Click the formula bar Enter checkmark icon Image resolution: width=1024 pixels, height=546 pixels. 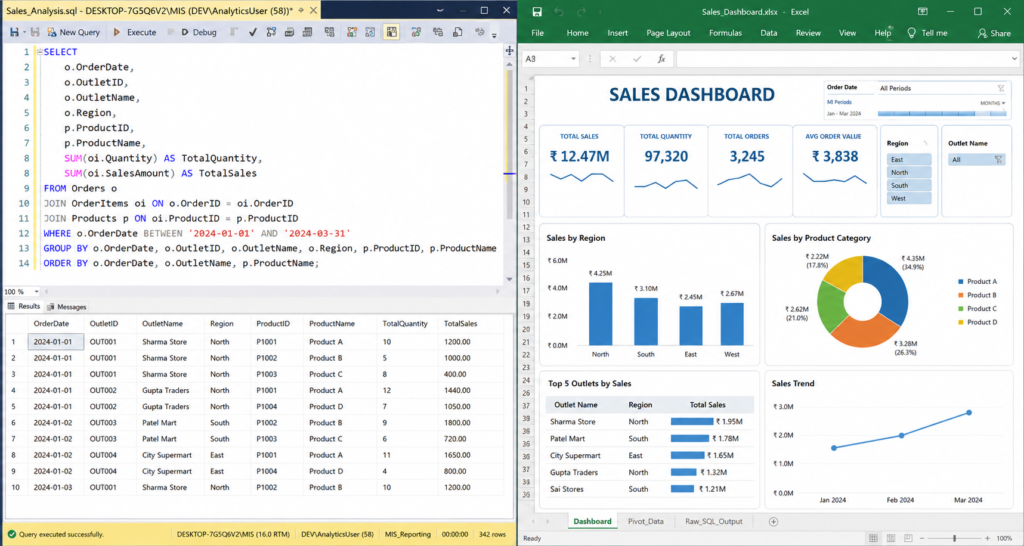(637, 59)
